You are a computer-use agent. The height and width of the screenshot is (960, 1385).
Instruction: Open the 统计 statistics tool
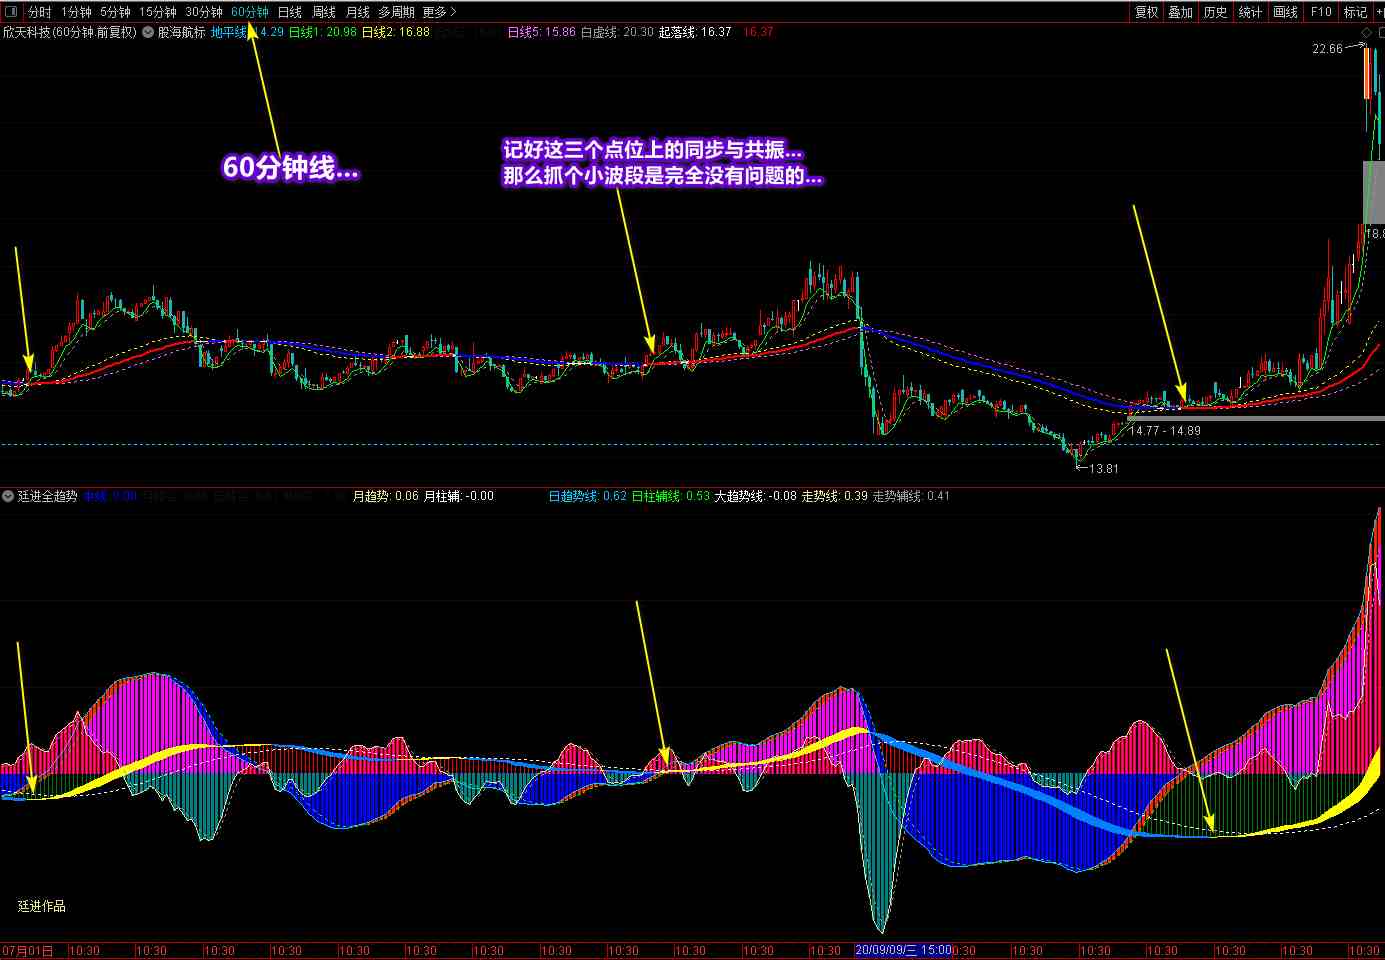(1250, 12)
